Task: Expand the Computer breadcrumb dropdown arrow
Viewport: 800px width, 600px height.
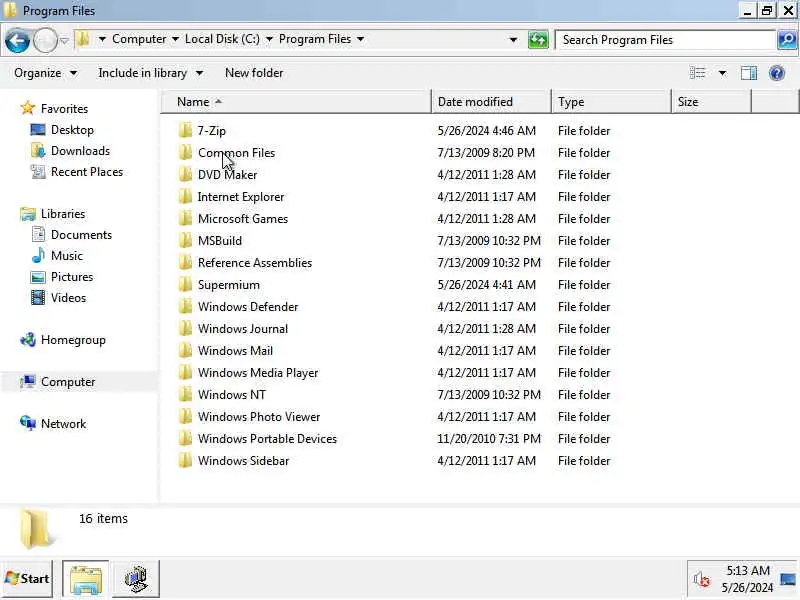Action: [175, 39]
